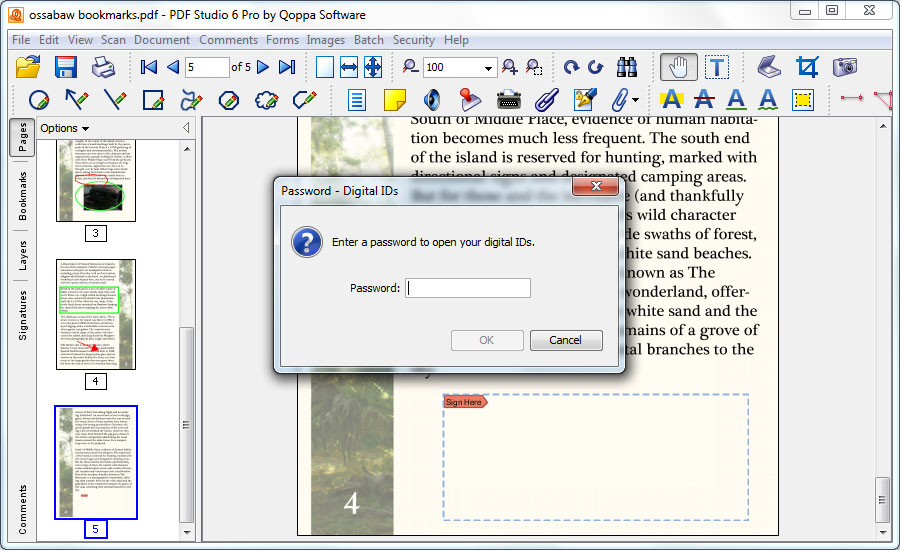
Task: Collapse the side panel with the arrow
Action: pos(186,127)
